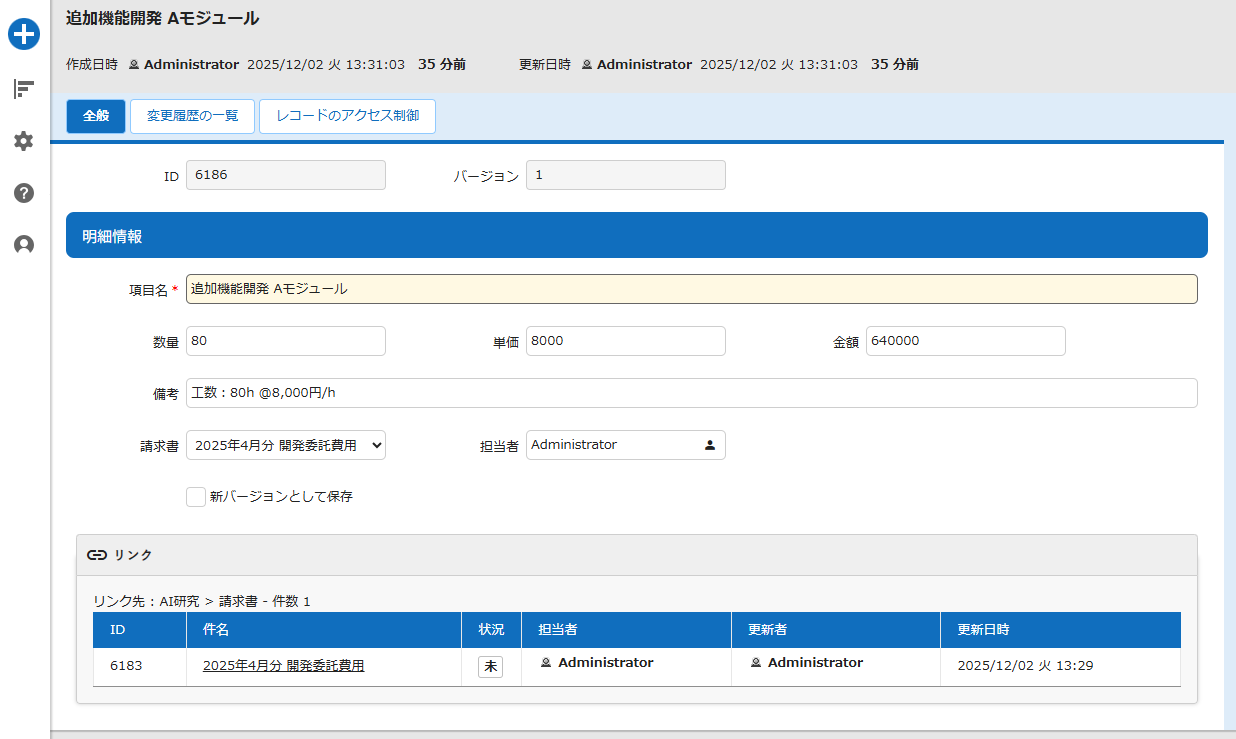Click the blue plus create-new icon
Image resolution: width=1236 pixels, height=739 pixels.
(24, 35)
